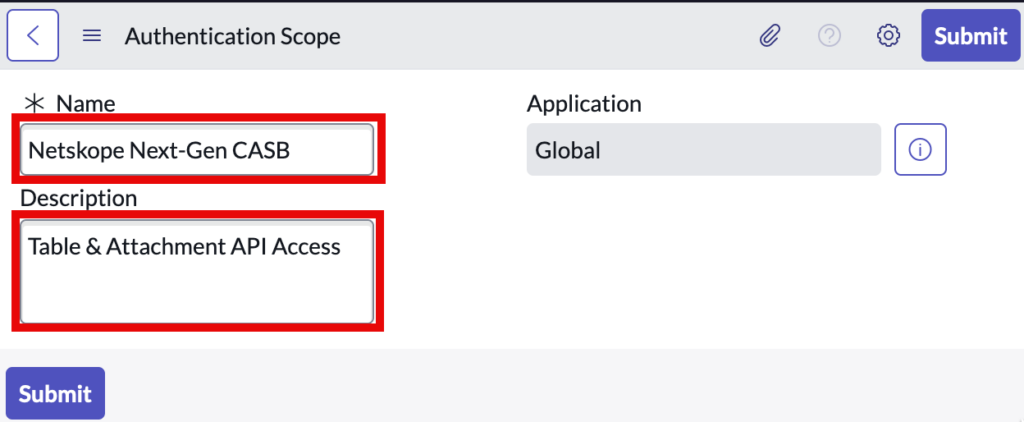1024x422 pixels.
Task: Click the Application field label
Action: [x=584, y=103]
